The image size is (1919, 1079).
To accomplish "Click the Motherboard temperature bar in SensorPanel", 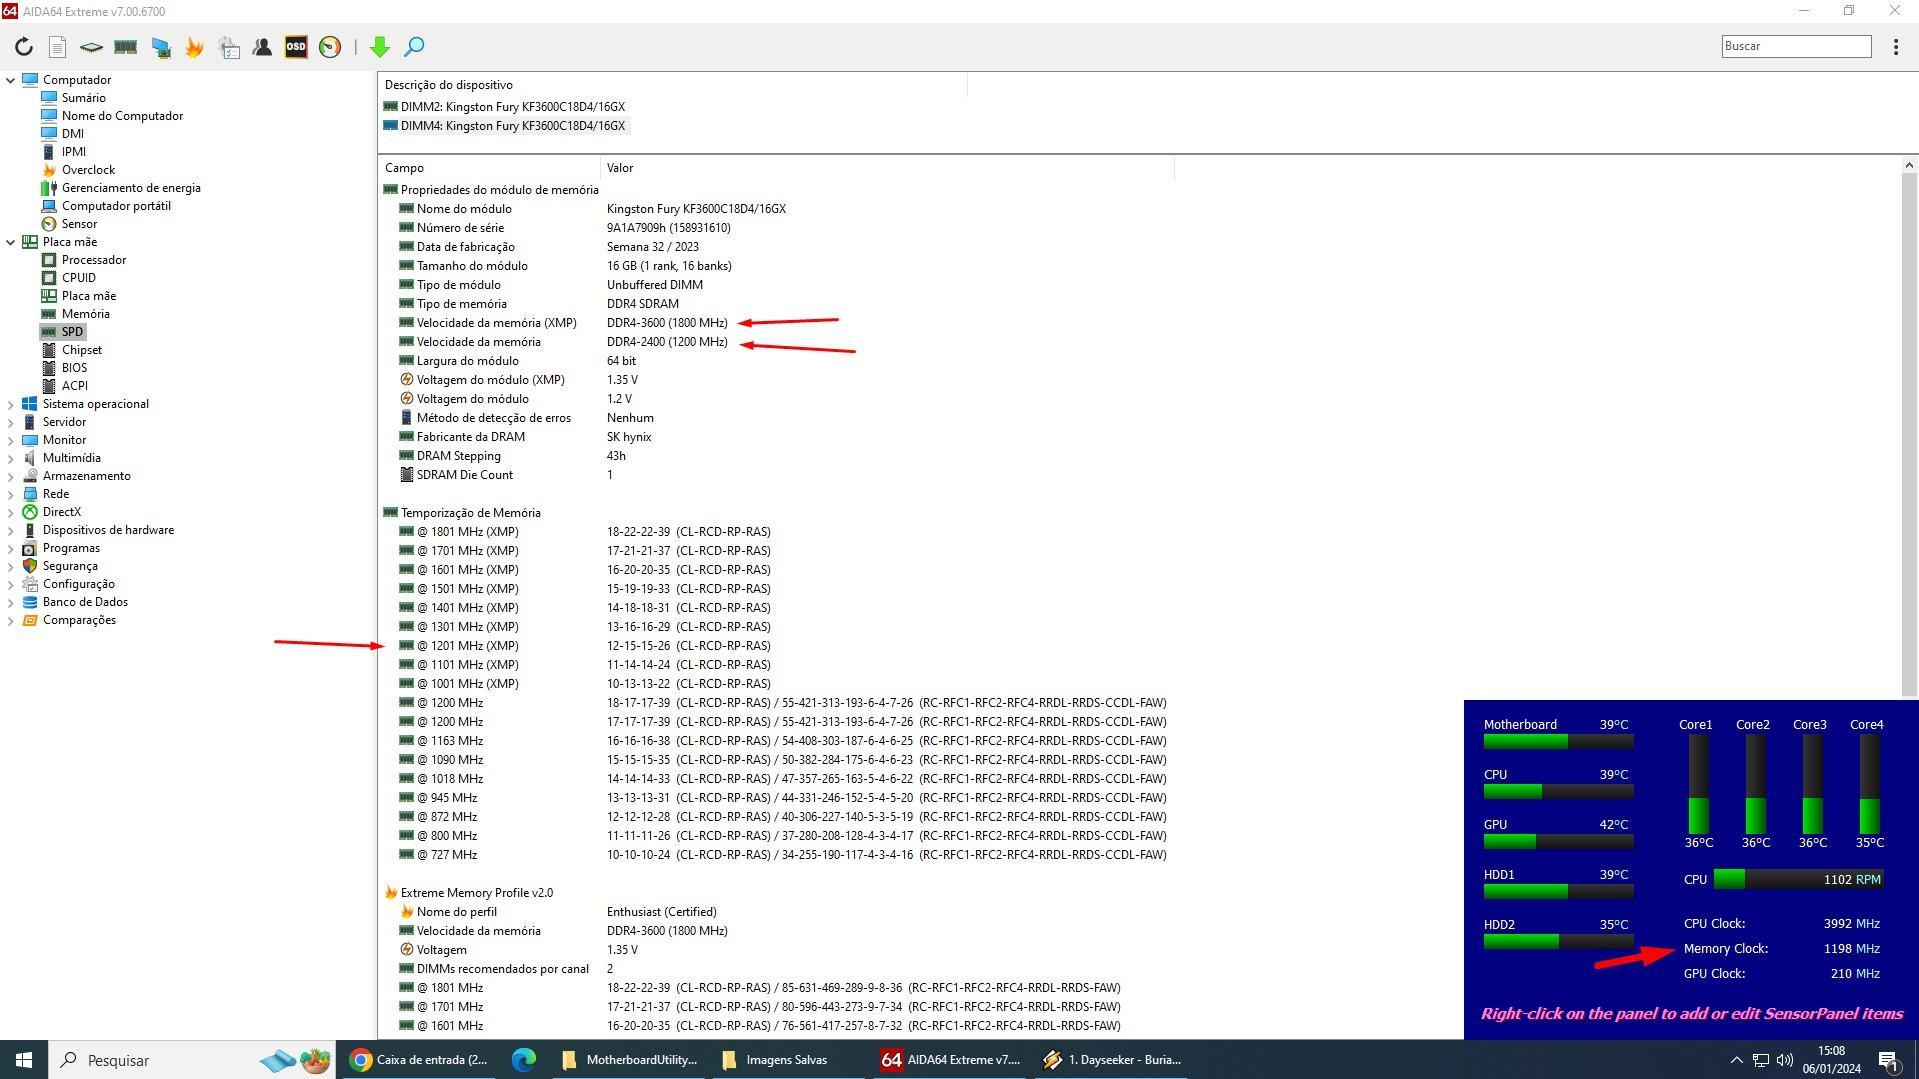I will [x=1558, y=742].
